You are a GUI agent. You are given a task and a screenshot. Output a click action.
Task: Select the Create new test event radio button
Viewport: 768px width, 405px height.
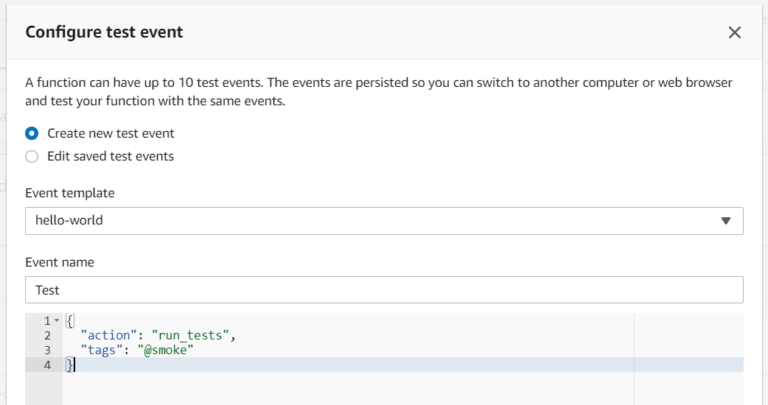[32, 133]
